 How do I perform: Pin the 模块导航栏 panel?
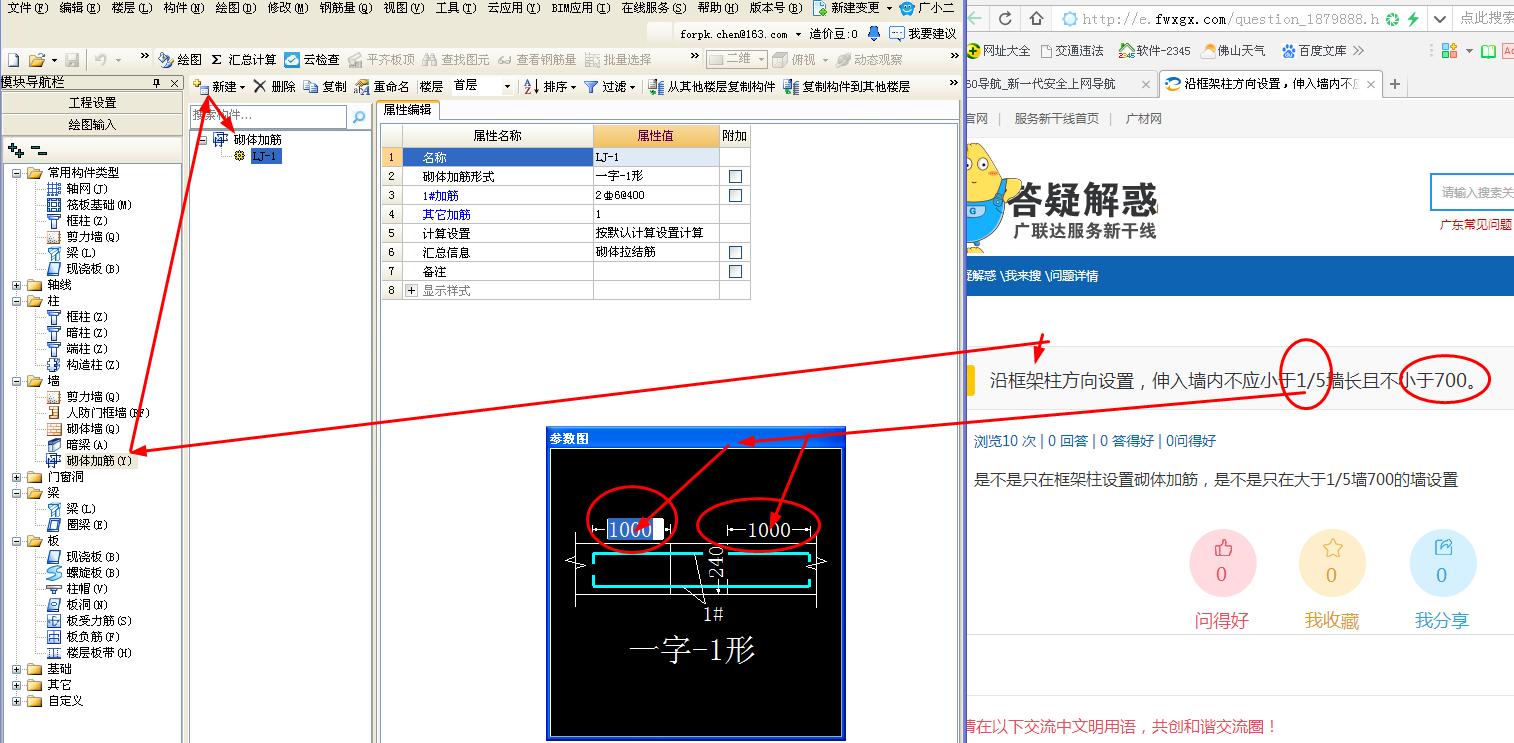[x=157, y=83]
